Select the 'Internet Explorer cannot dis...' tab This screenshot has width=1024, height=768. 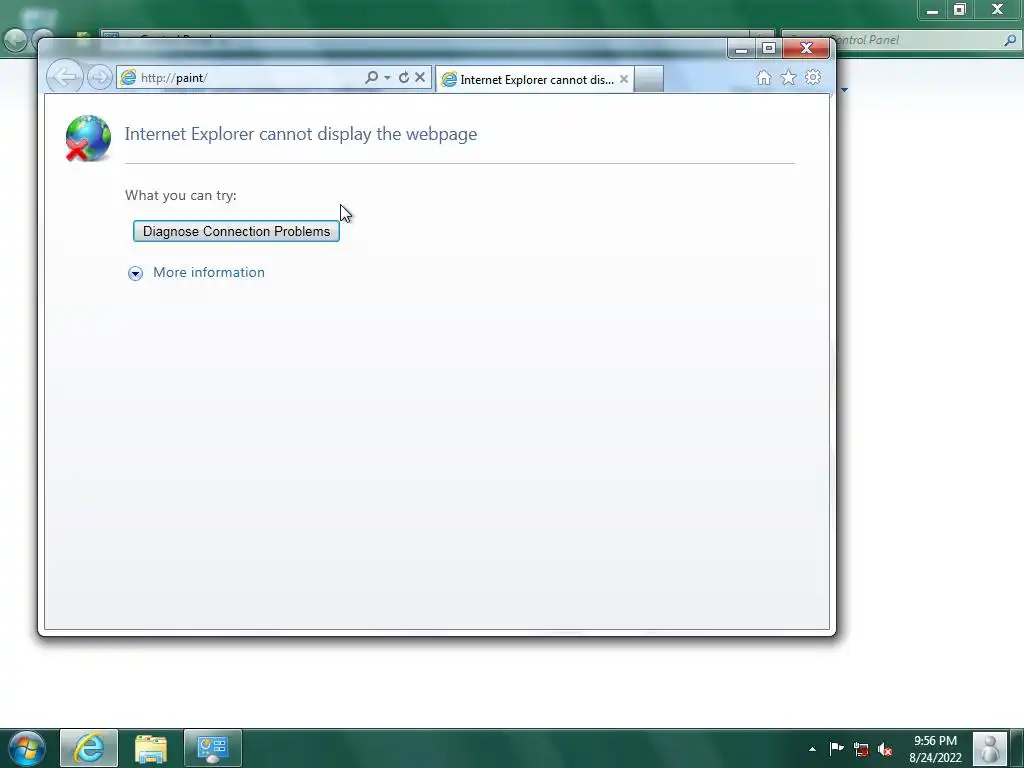pos(536,80)
